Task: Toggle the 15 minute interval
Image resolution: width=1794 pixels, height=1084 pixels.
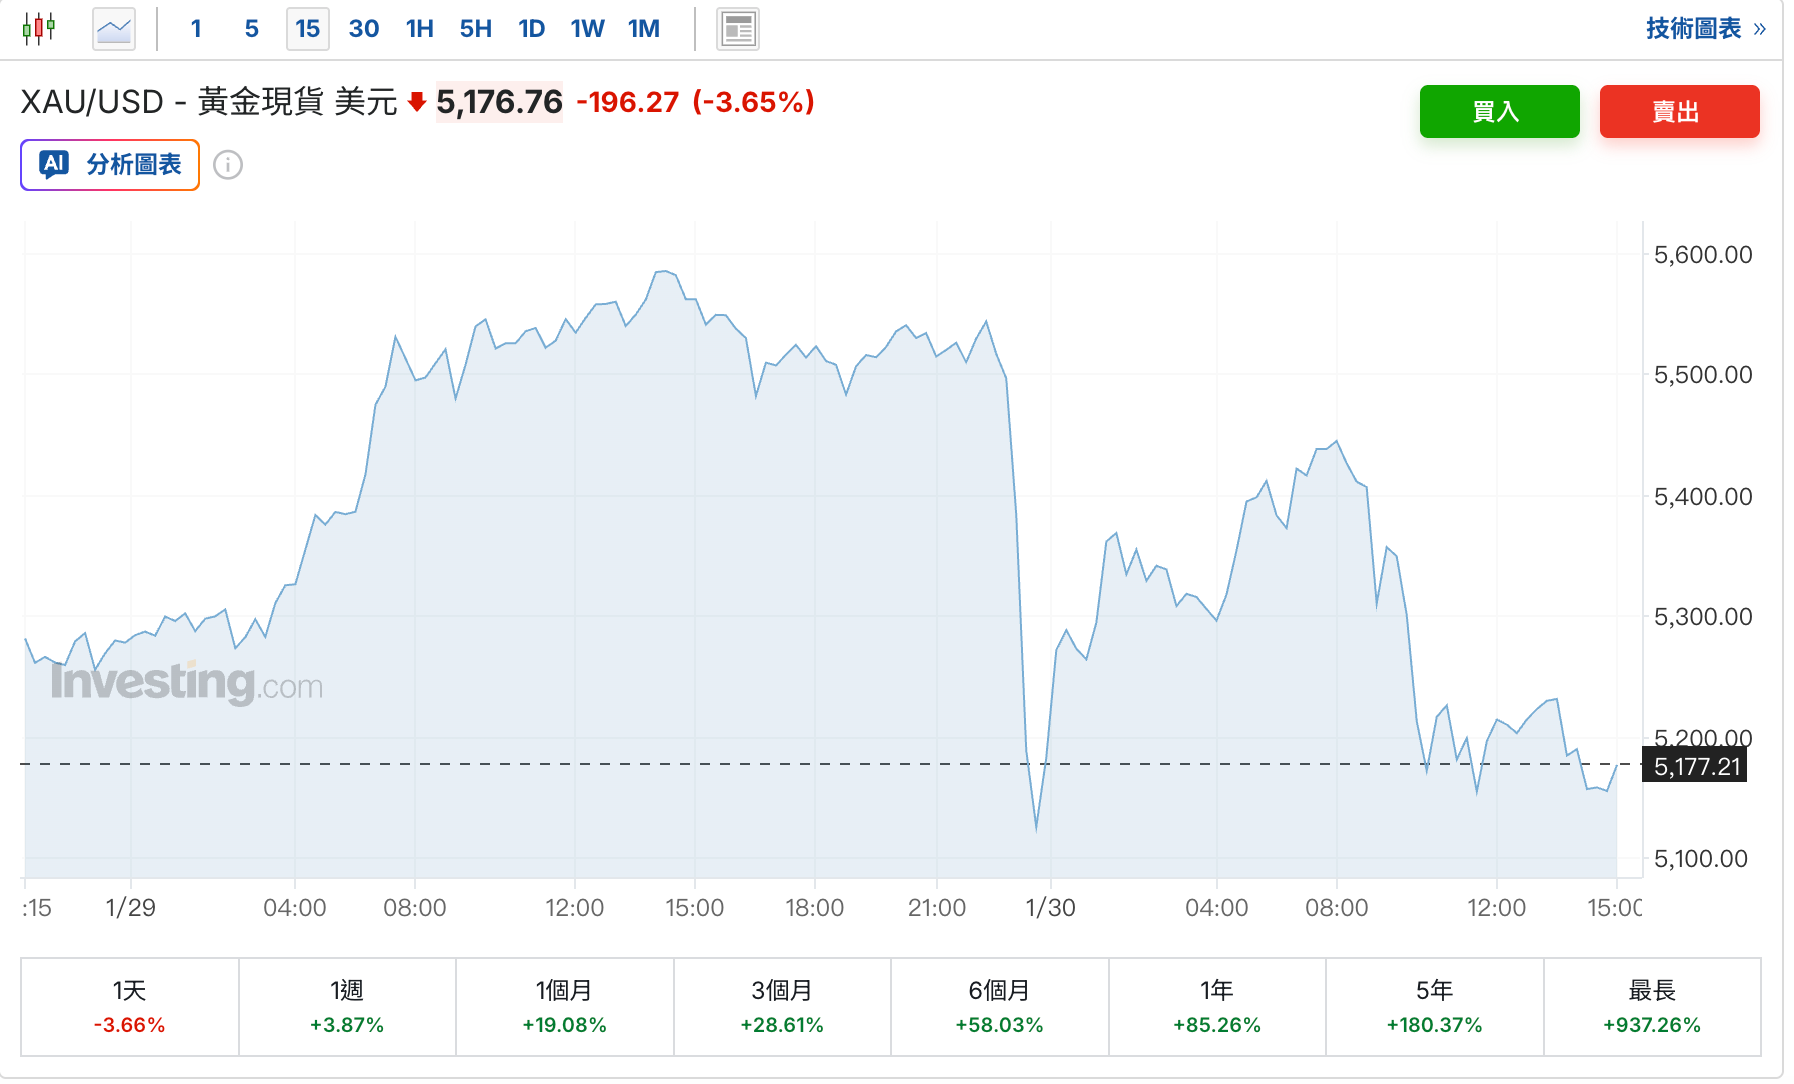Action: tap(307, 29)
